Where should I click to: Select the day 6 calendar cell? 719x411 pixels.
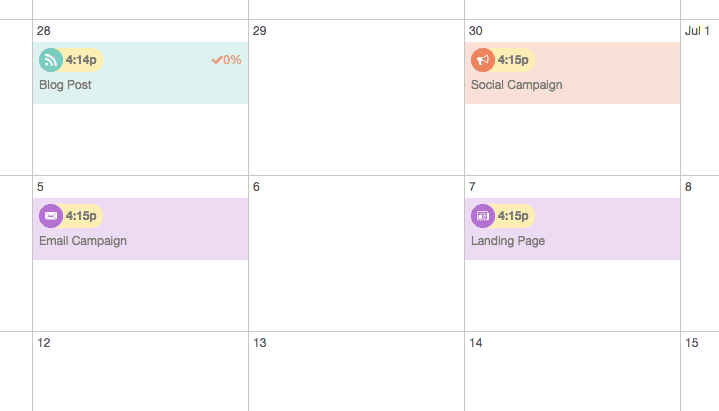pyautogui.click(x=356, y=253)
